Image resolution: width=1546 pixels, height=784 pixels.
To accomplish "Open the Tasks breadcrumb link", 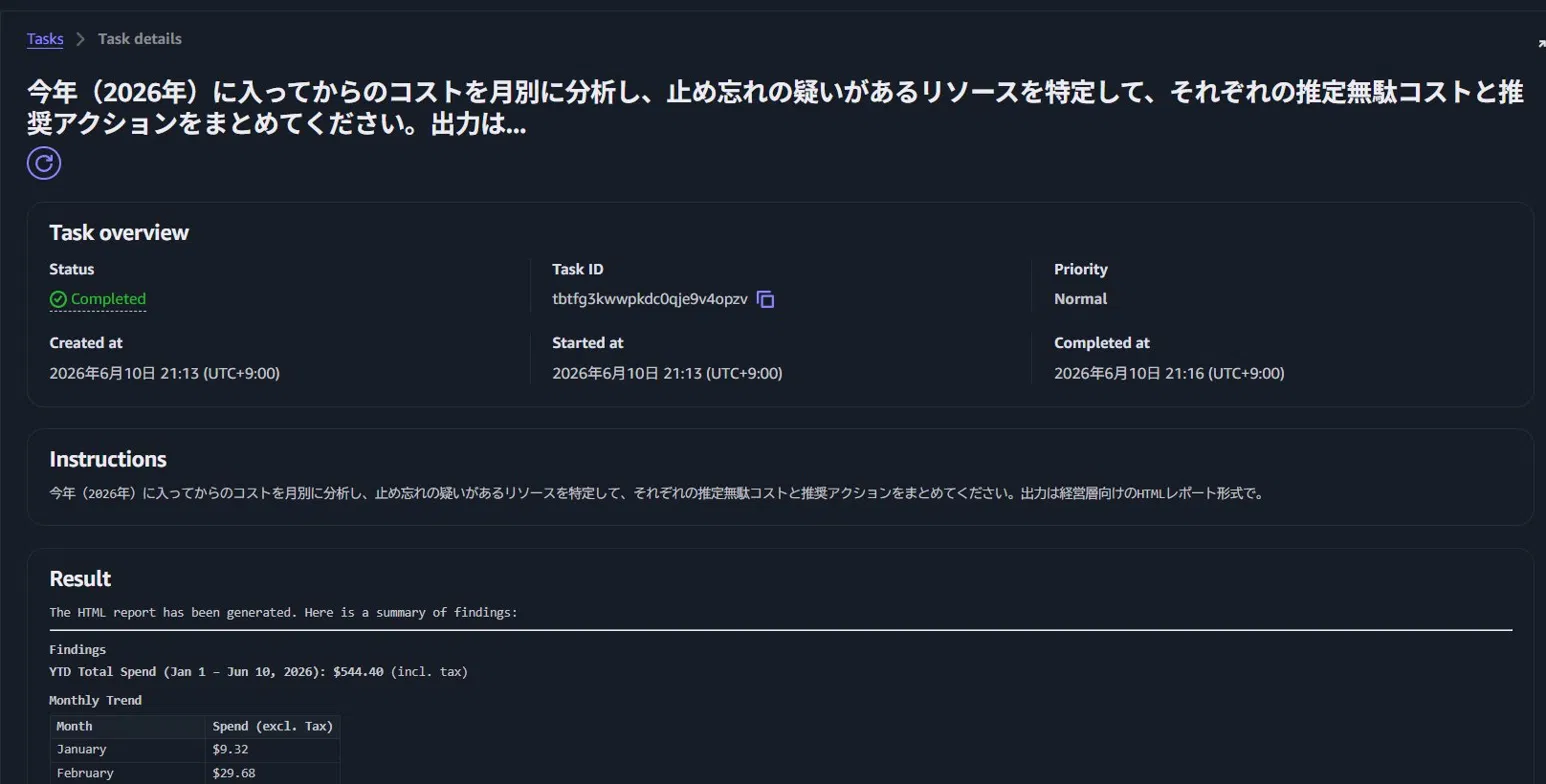I will 45,39.
